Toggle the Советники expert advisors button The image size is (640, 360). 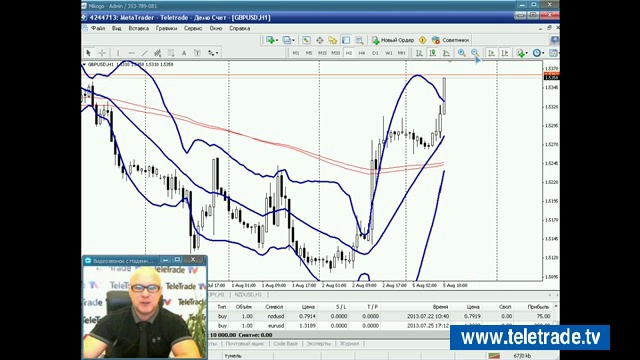451,40
